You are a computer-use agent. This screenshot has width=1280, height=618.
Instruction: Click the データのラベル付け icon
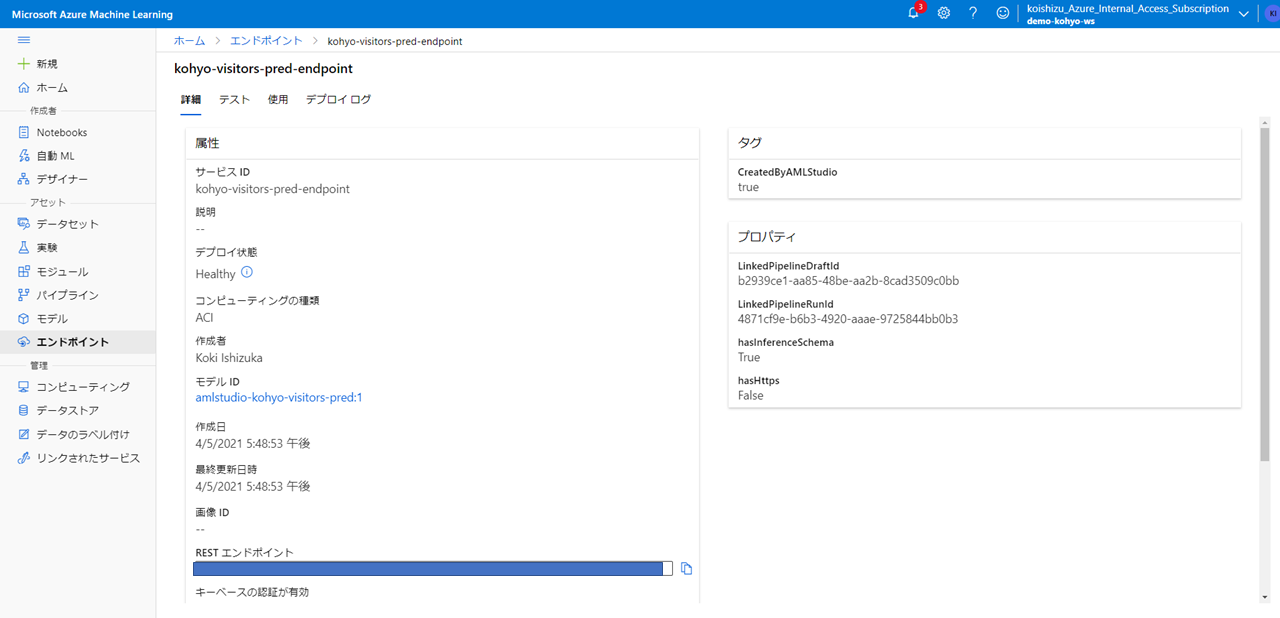24,434
